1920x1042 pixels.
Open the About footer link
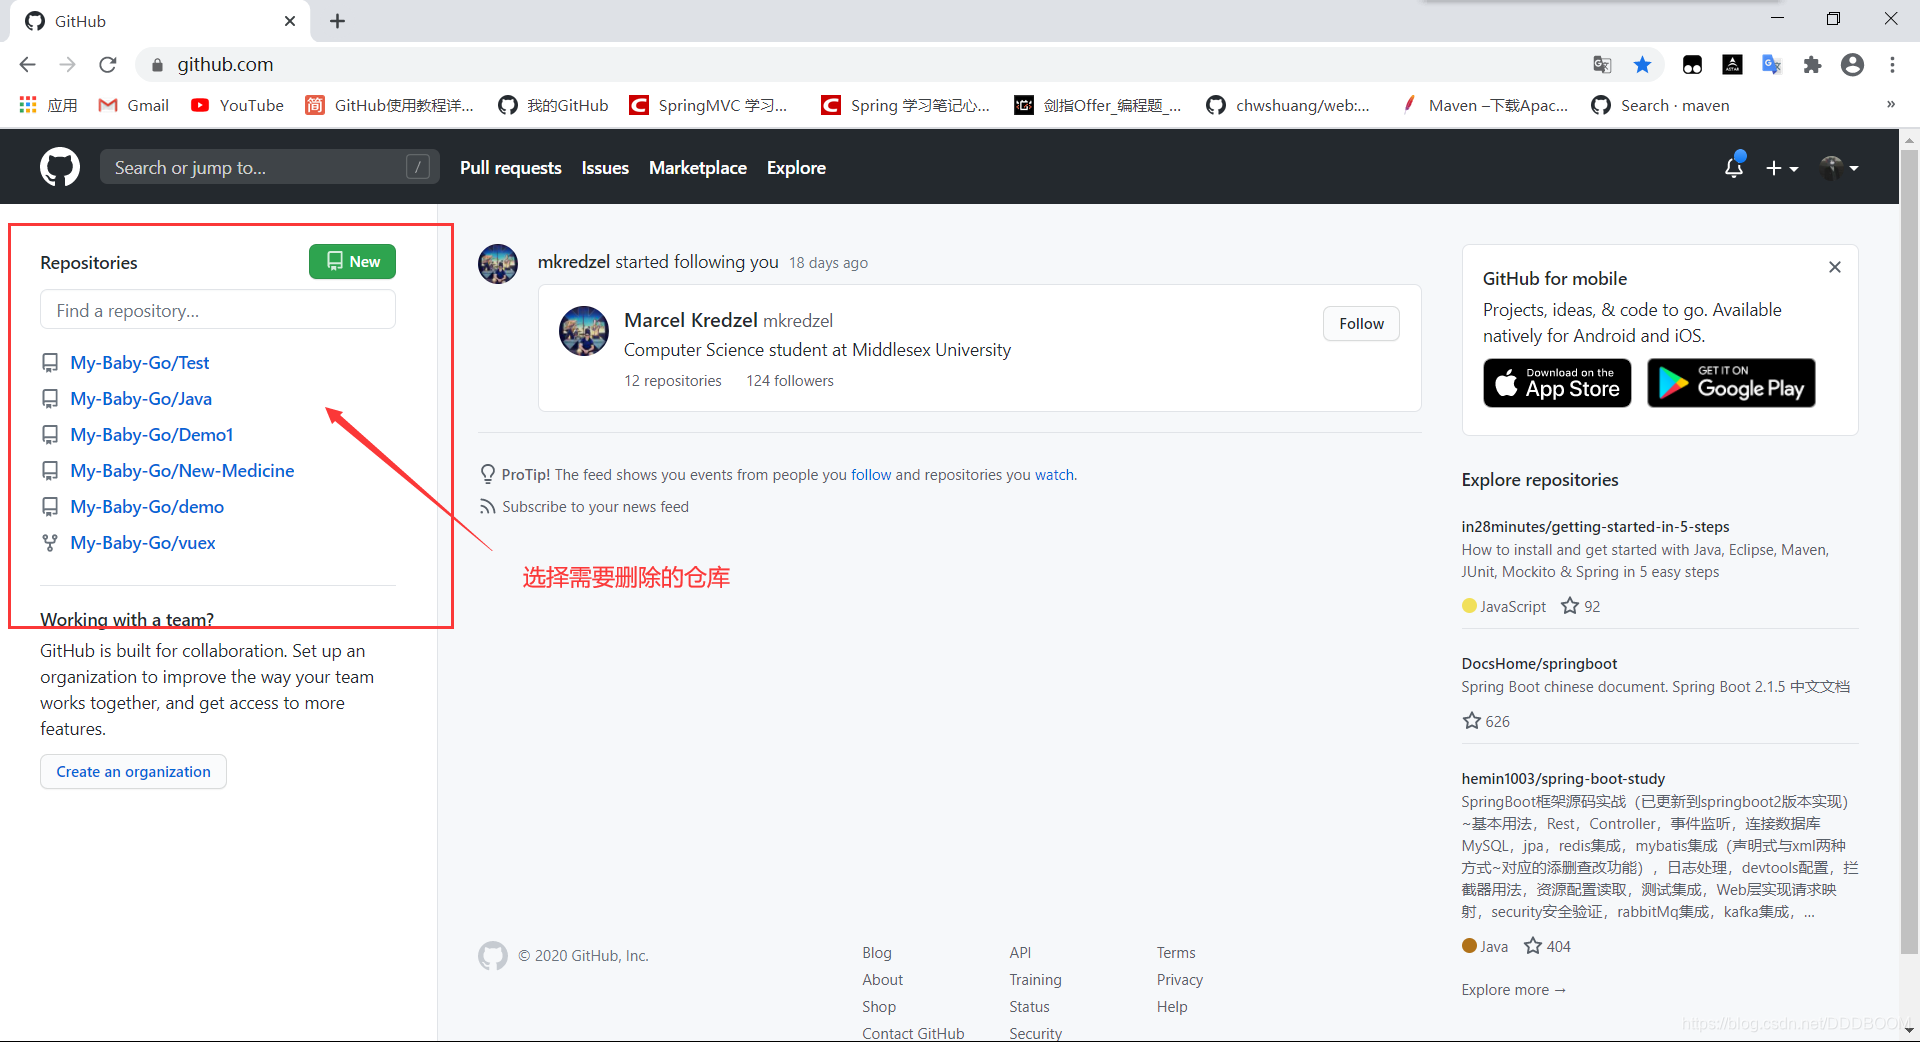(x=882, y=980)
